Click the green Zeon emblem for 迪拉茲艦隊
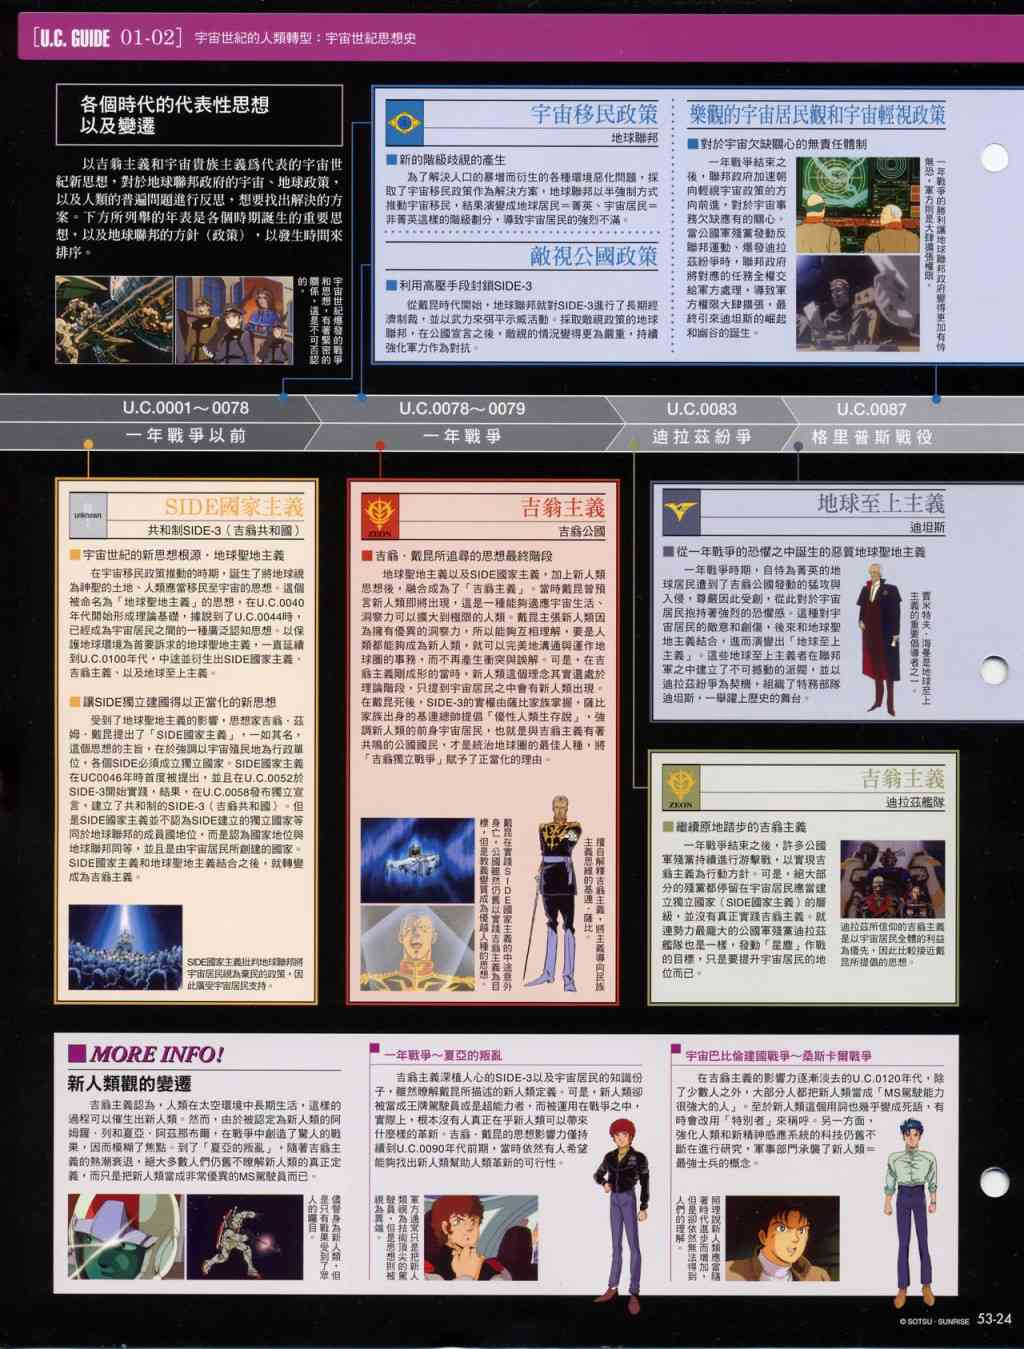The width and height of the screenshot is (1024, 1349). tap(681, 787)
